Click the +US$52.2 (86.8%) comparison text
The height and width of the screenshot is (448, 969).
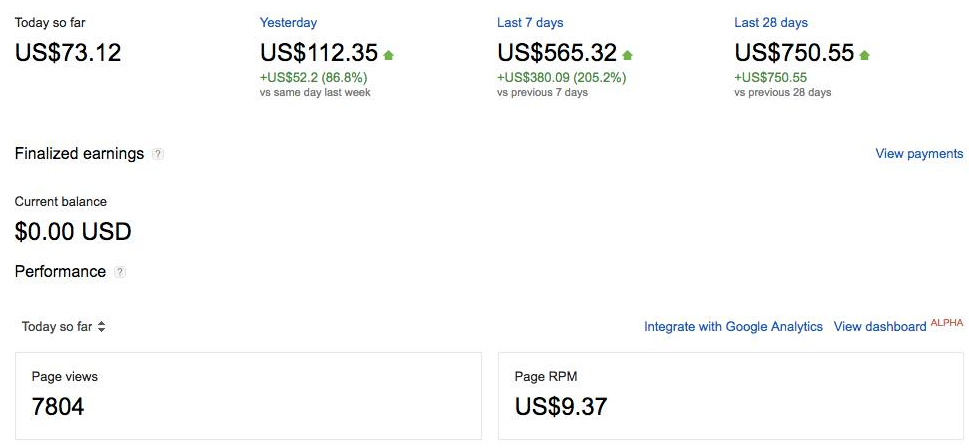313,77
